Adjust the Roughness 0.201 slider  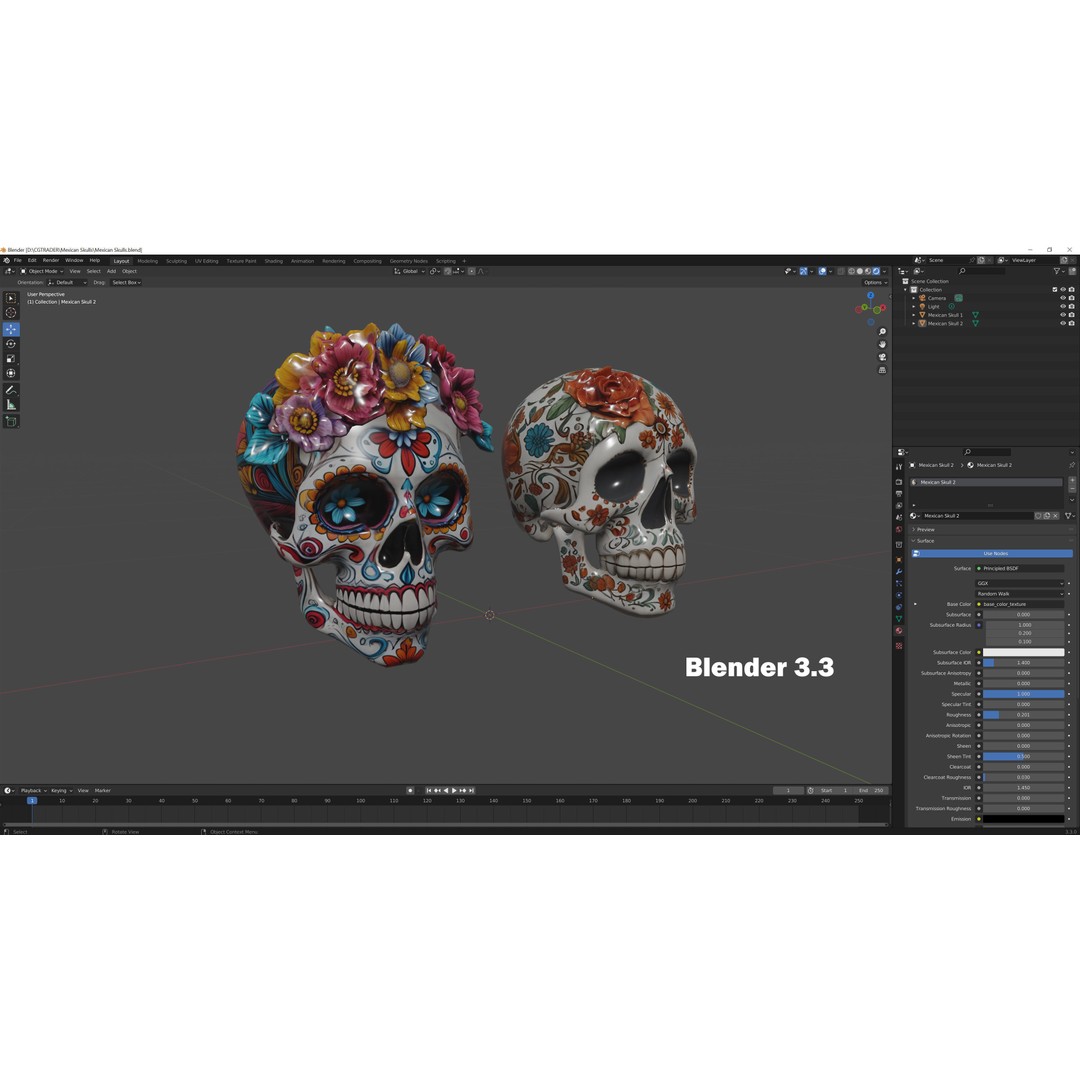(1024, 715)
